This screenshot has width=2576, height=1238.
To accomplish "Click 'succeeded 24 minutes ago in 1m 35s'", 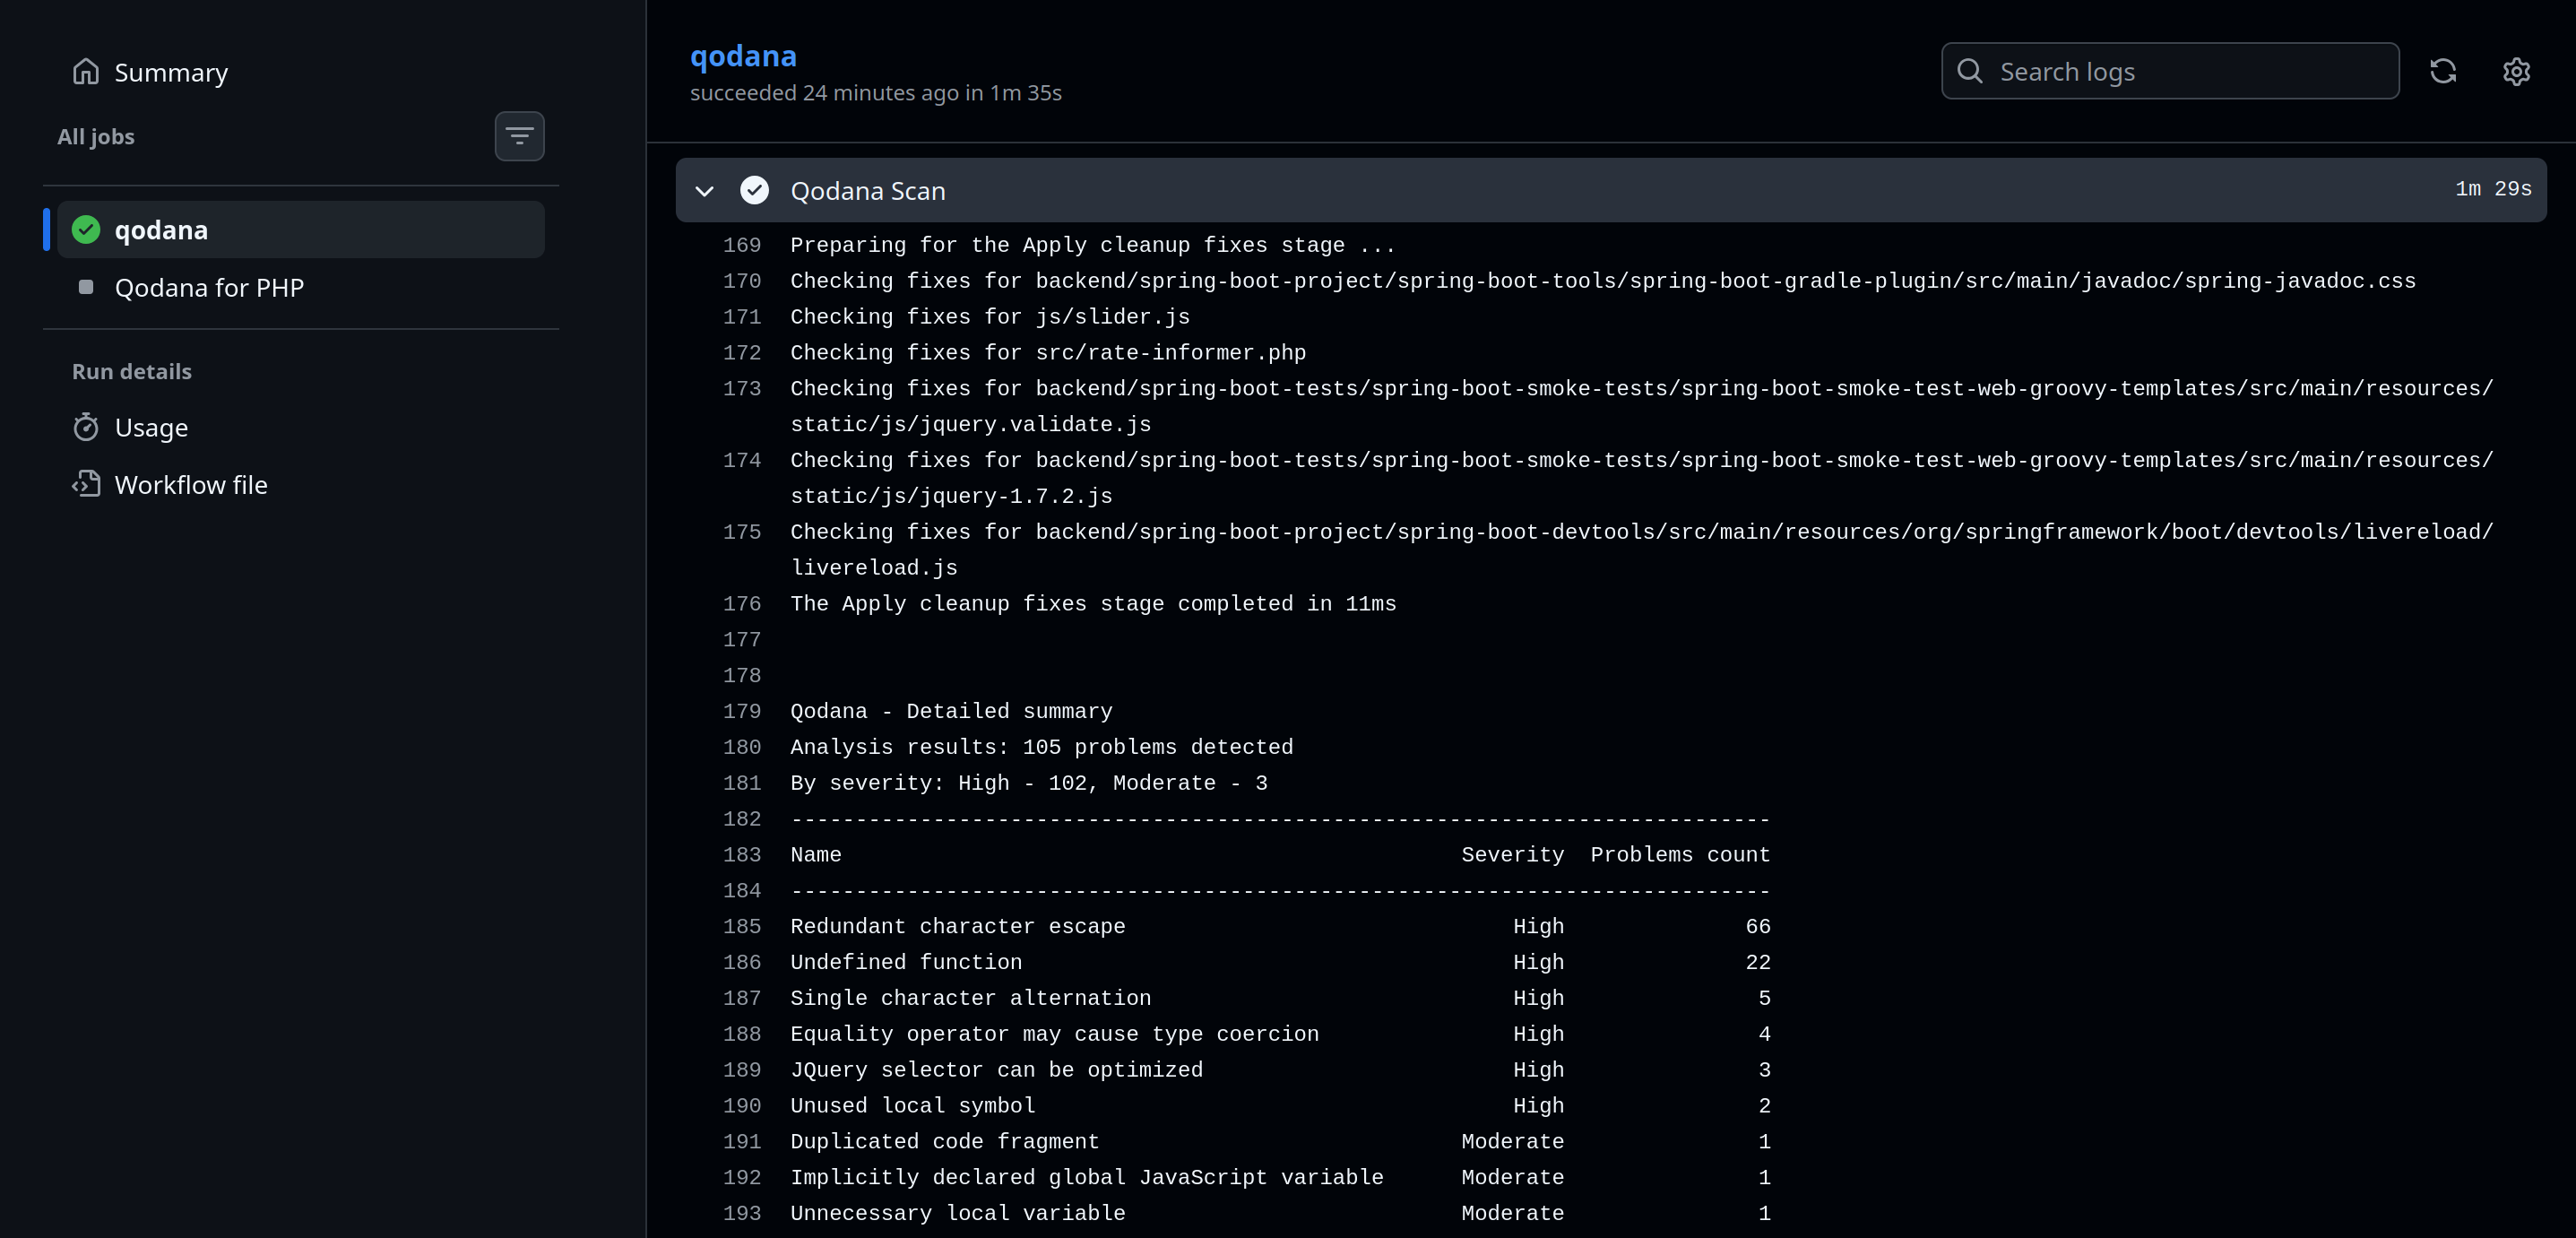I will point(876,93).
